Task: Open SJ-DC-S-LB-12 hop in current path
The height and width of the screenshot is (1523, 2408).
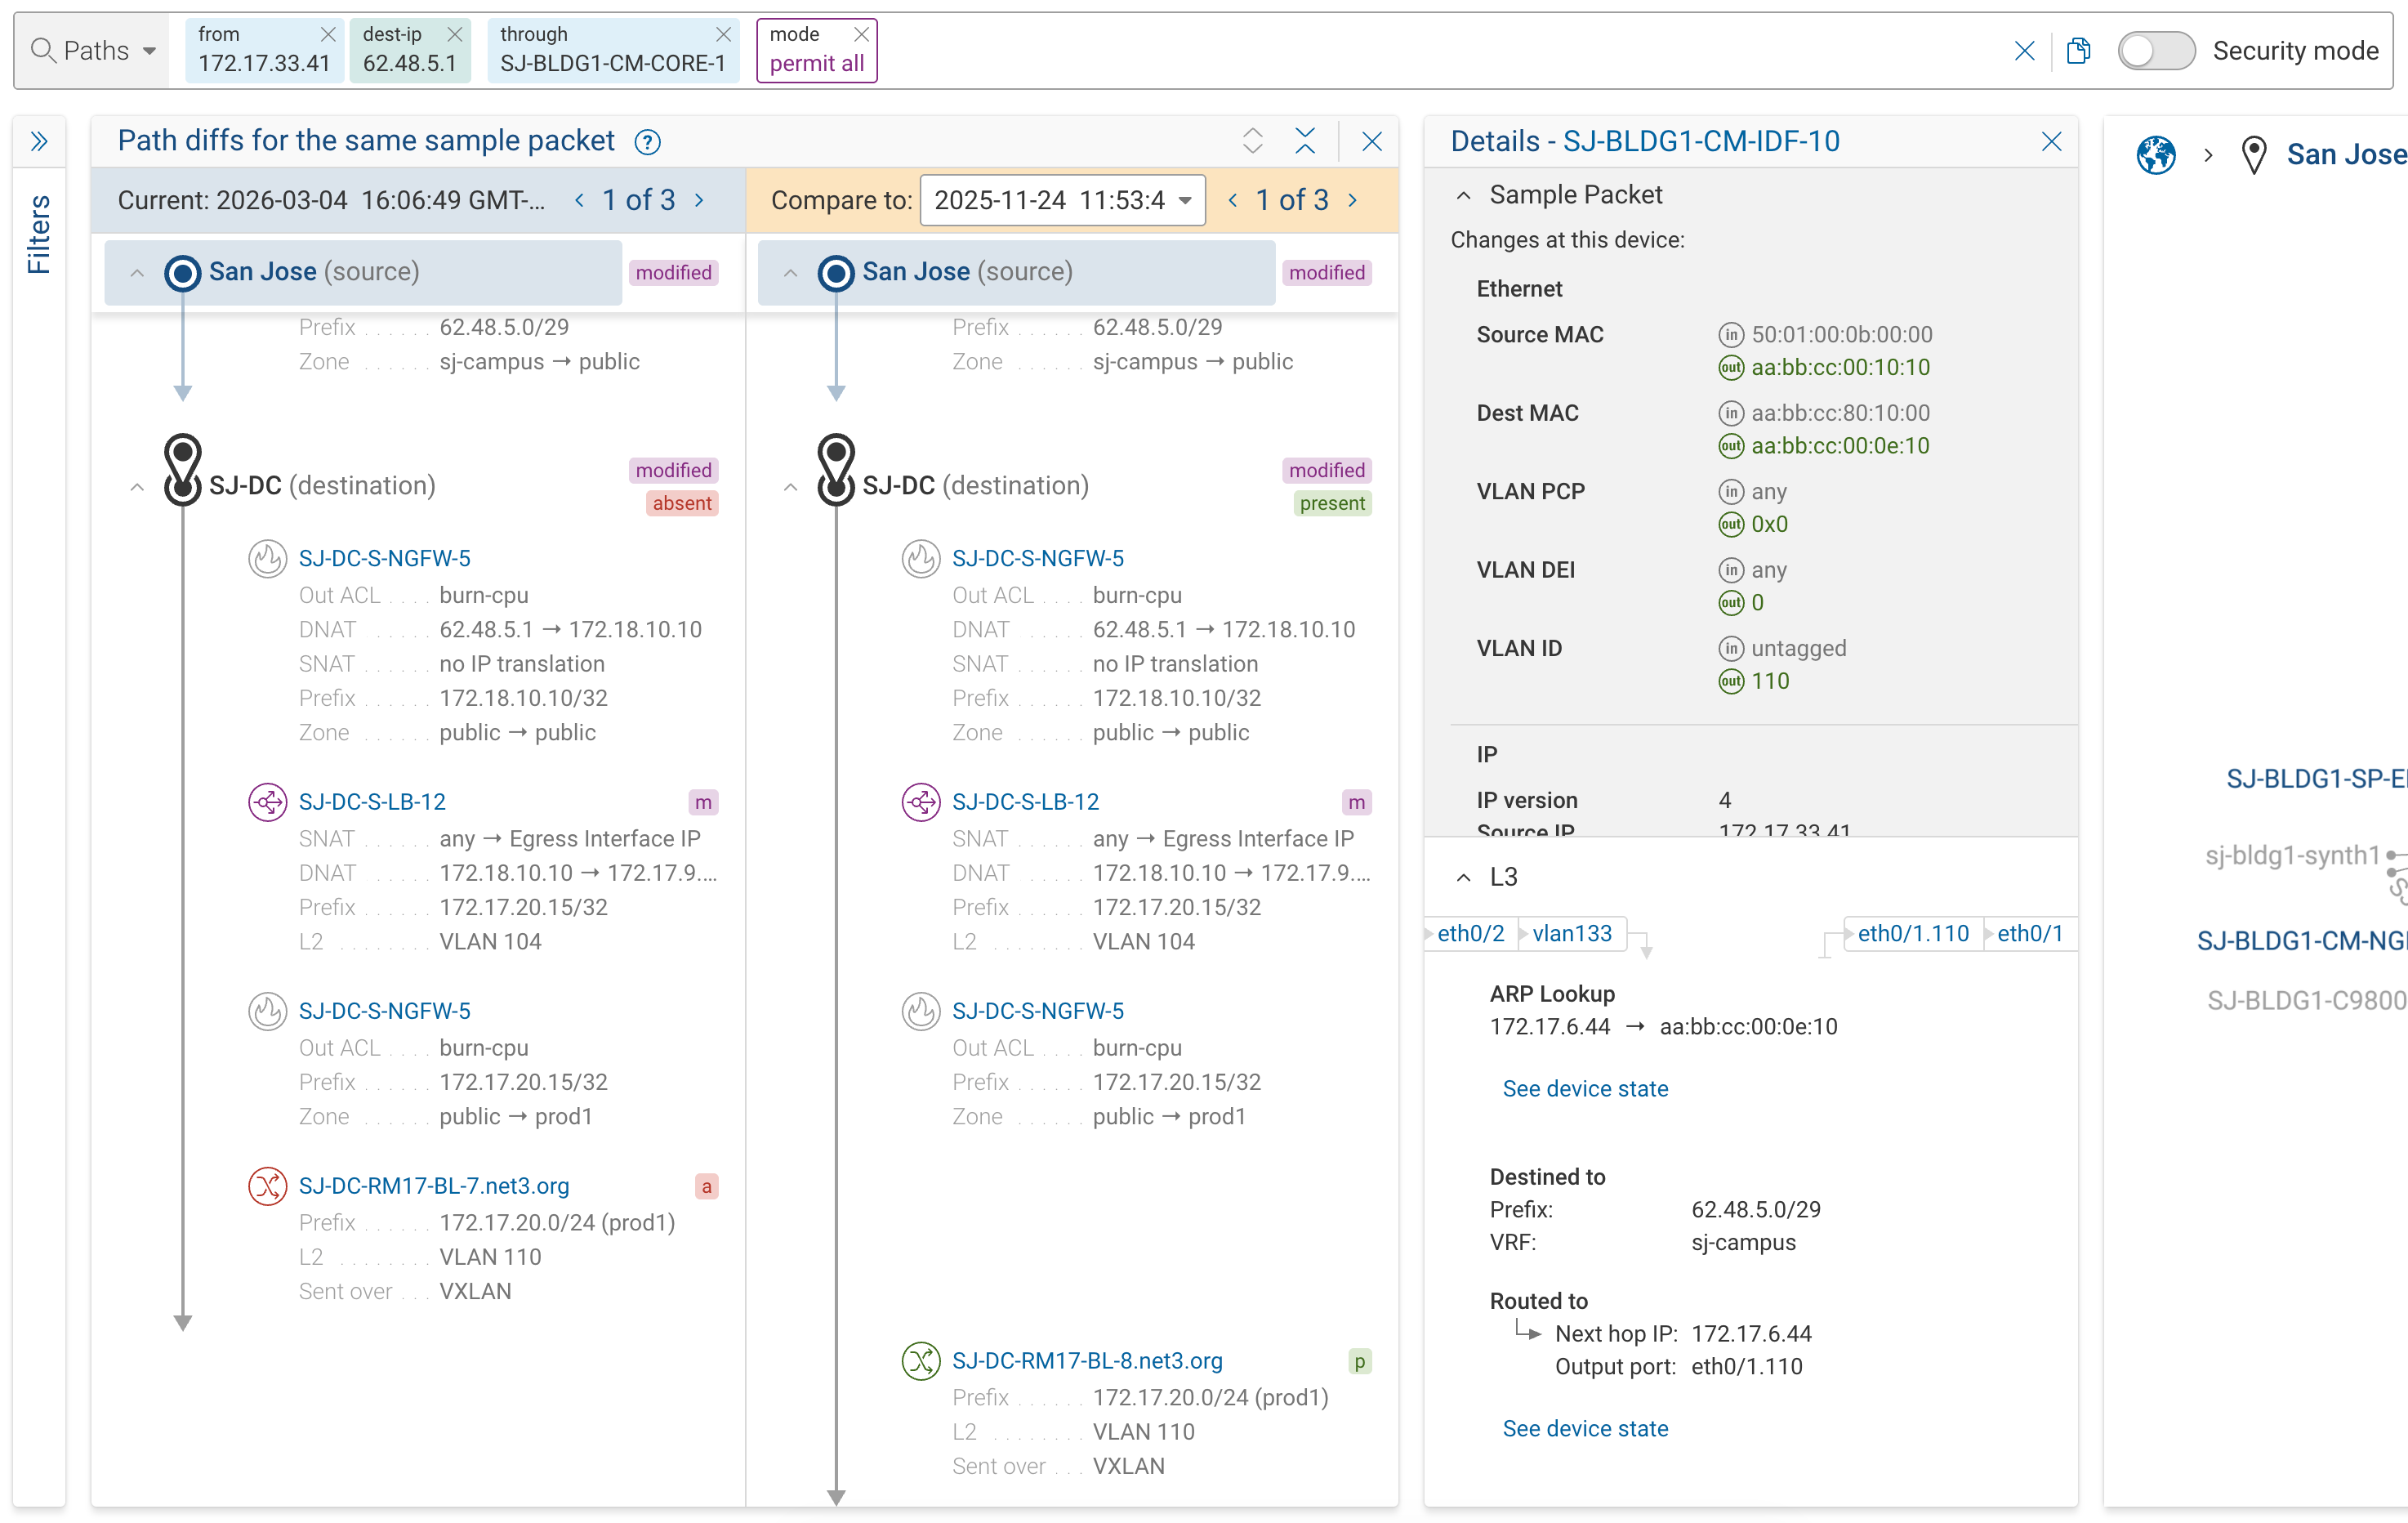Action: click(372, 802)
